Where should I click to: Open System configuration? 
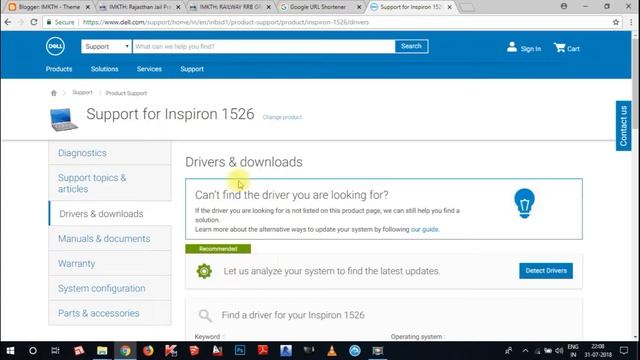coord(110,288)
